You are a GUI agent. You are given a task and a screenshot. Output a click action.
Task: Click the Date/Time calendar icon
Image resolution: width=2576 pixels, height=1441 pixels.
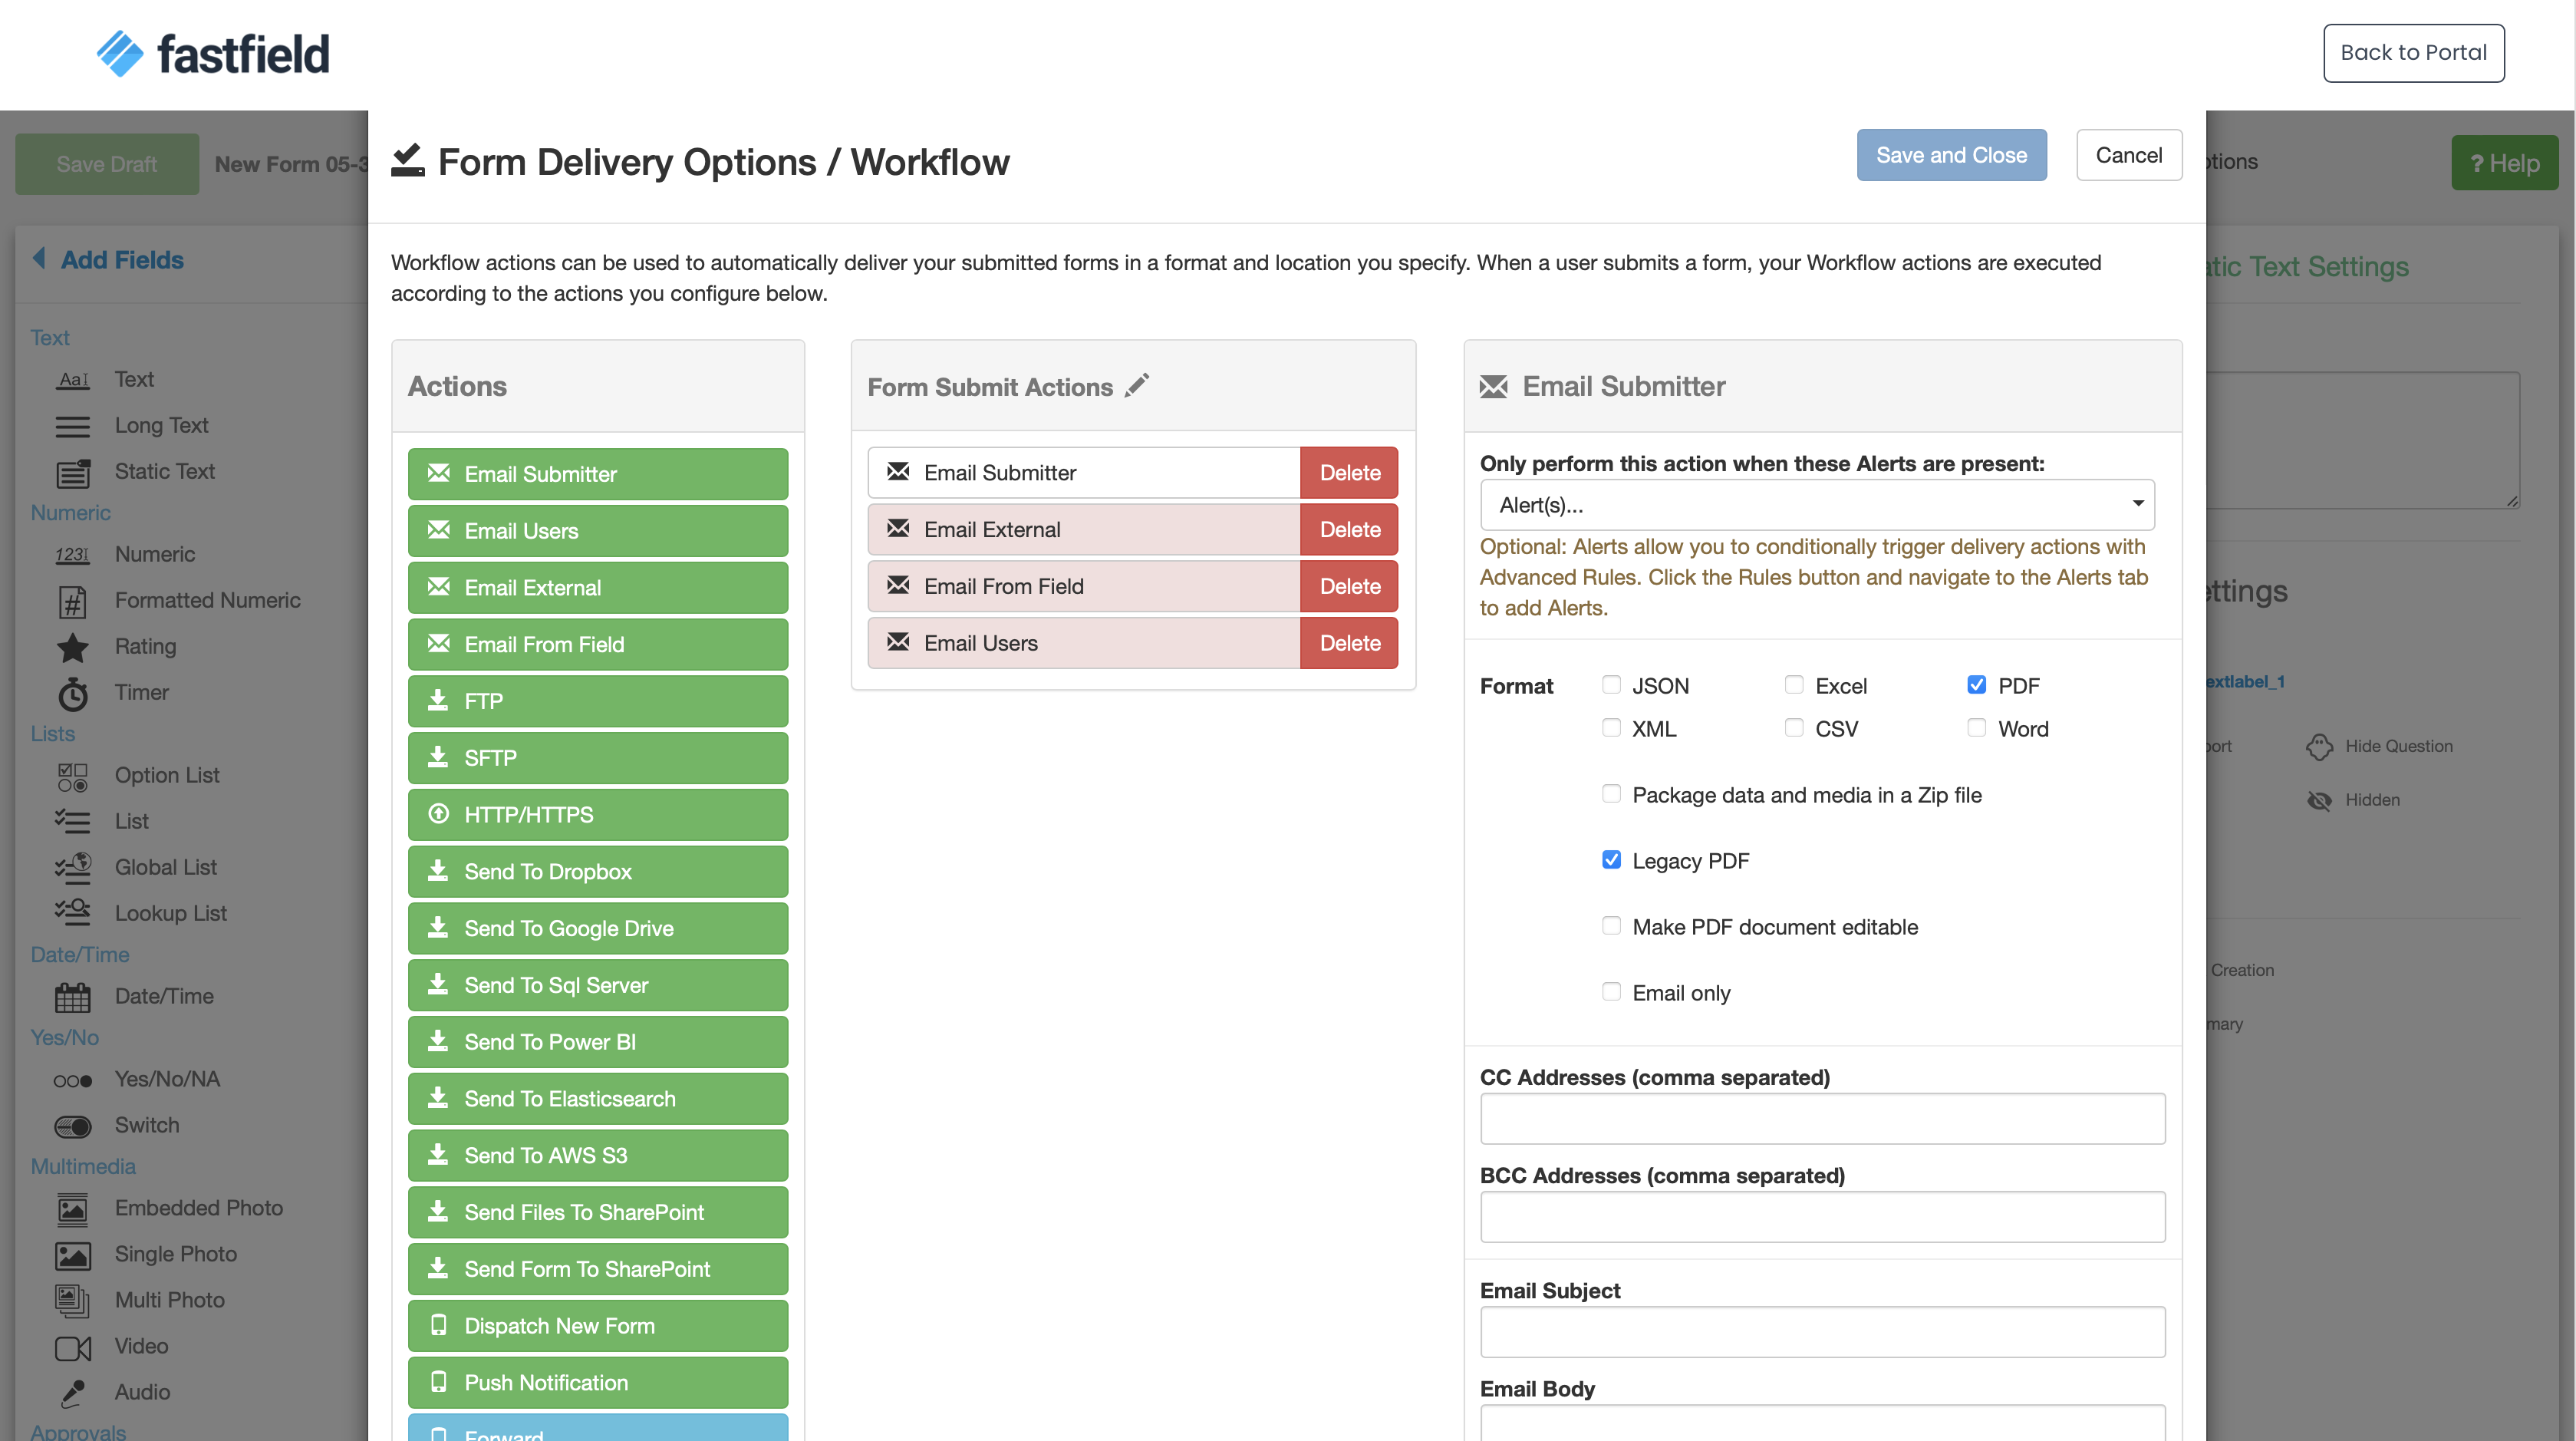72,997
